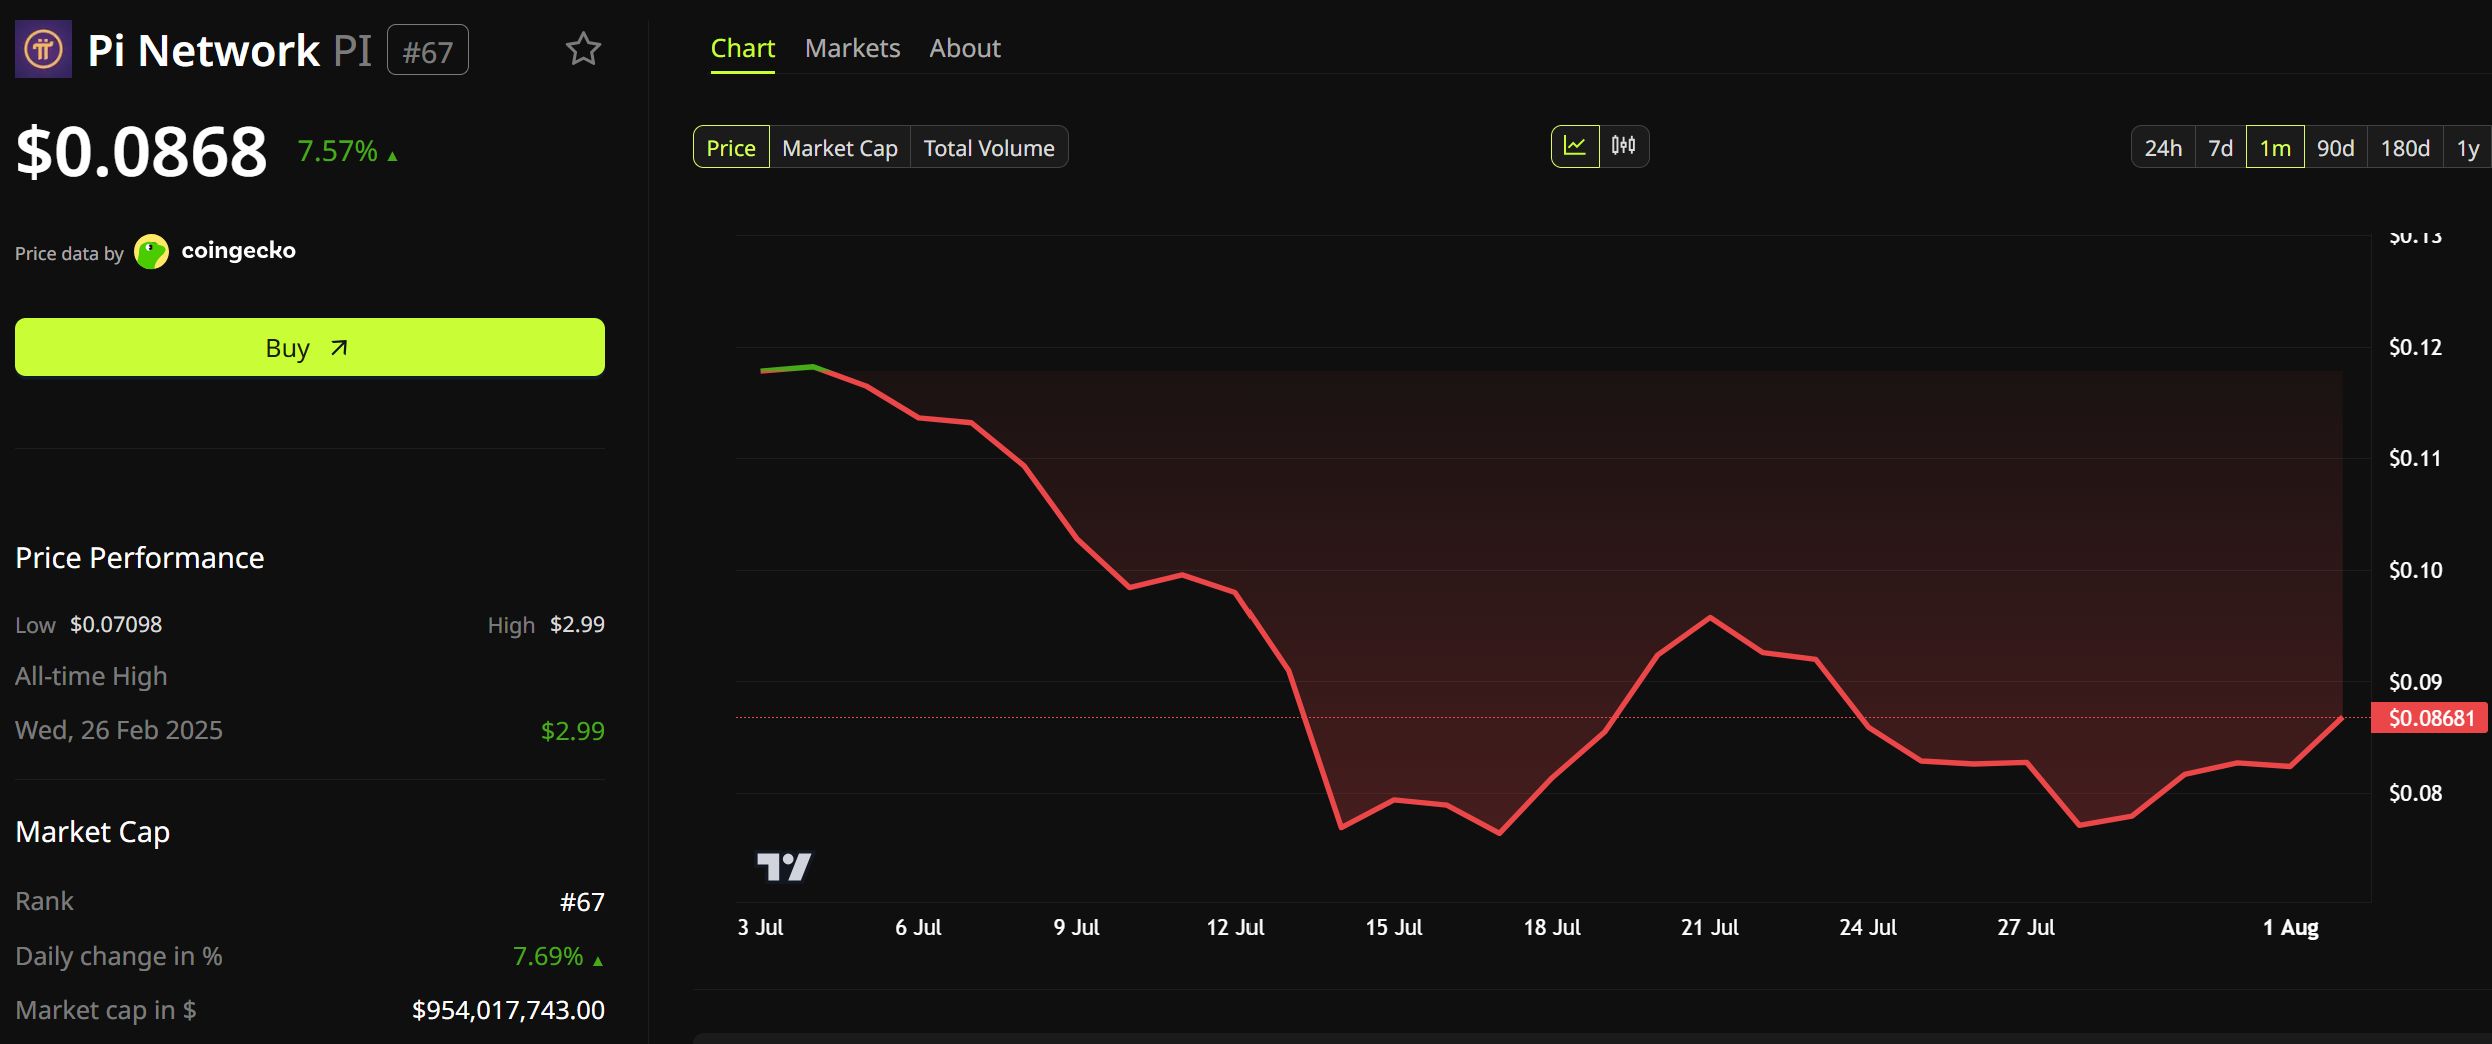Click the Pi Network coin logo icon
This screenshot has width=2492, height=1044.
(x=43, y=49)
